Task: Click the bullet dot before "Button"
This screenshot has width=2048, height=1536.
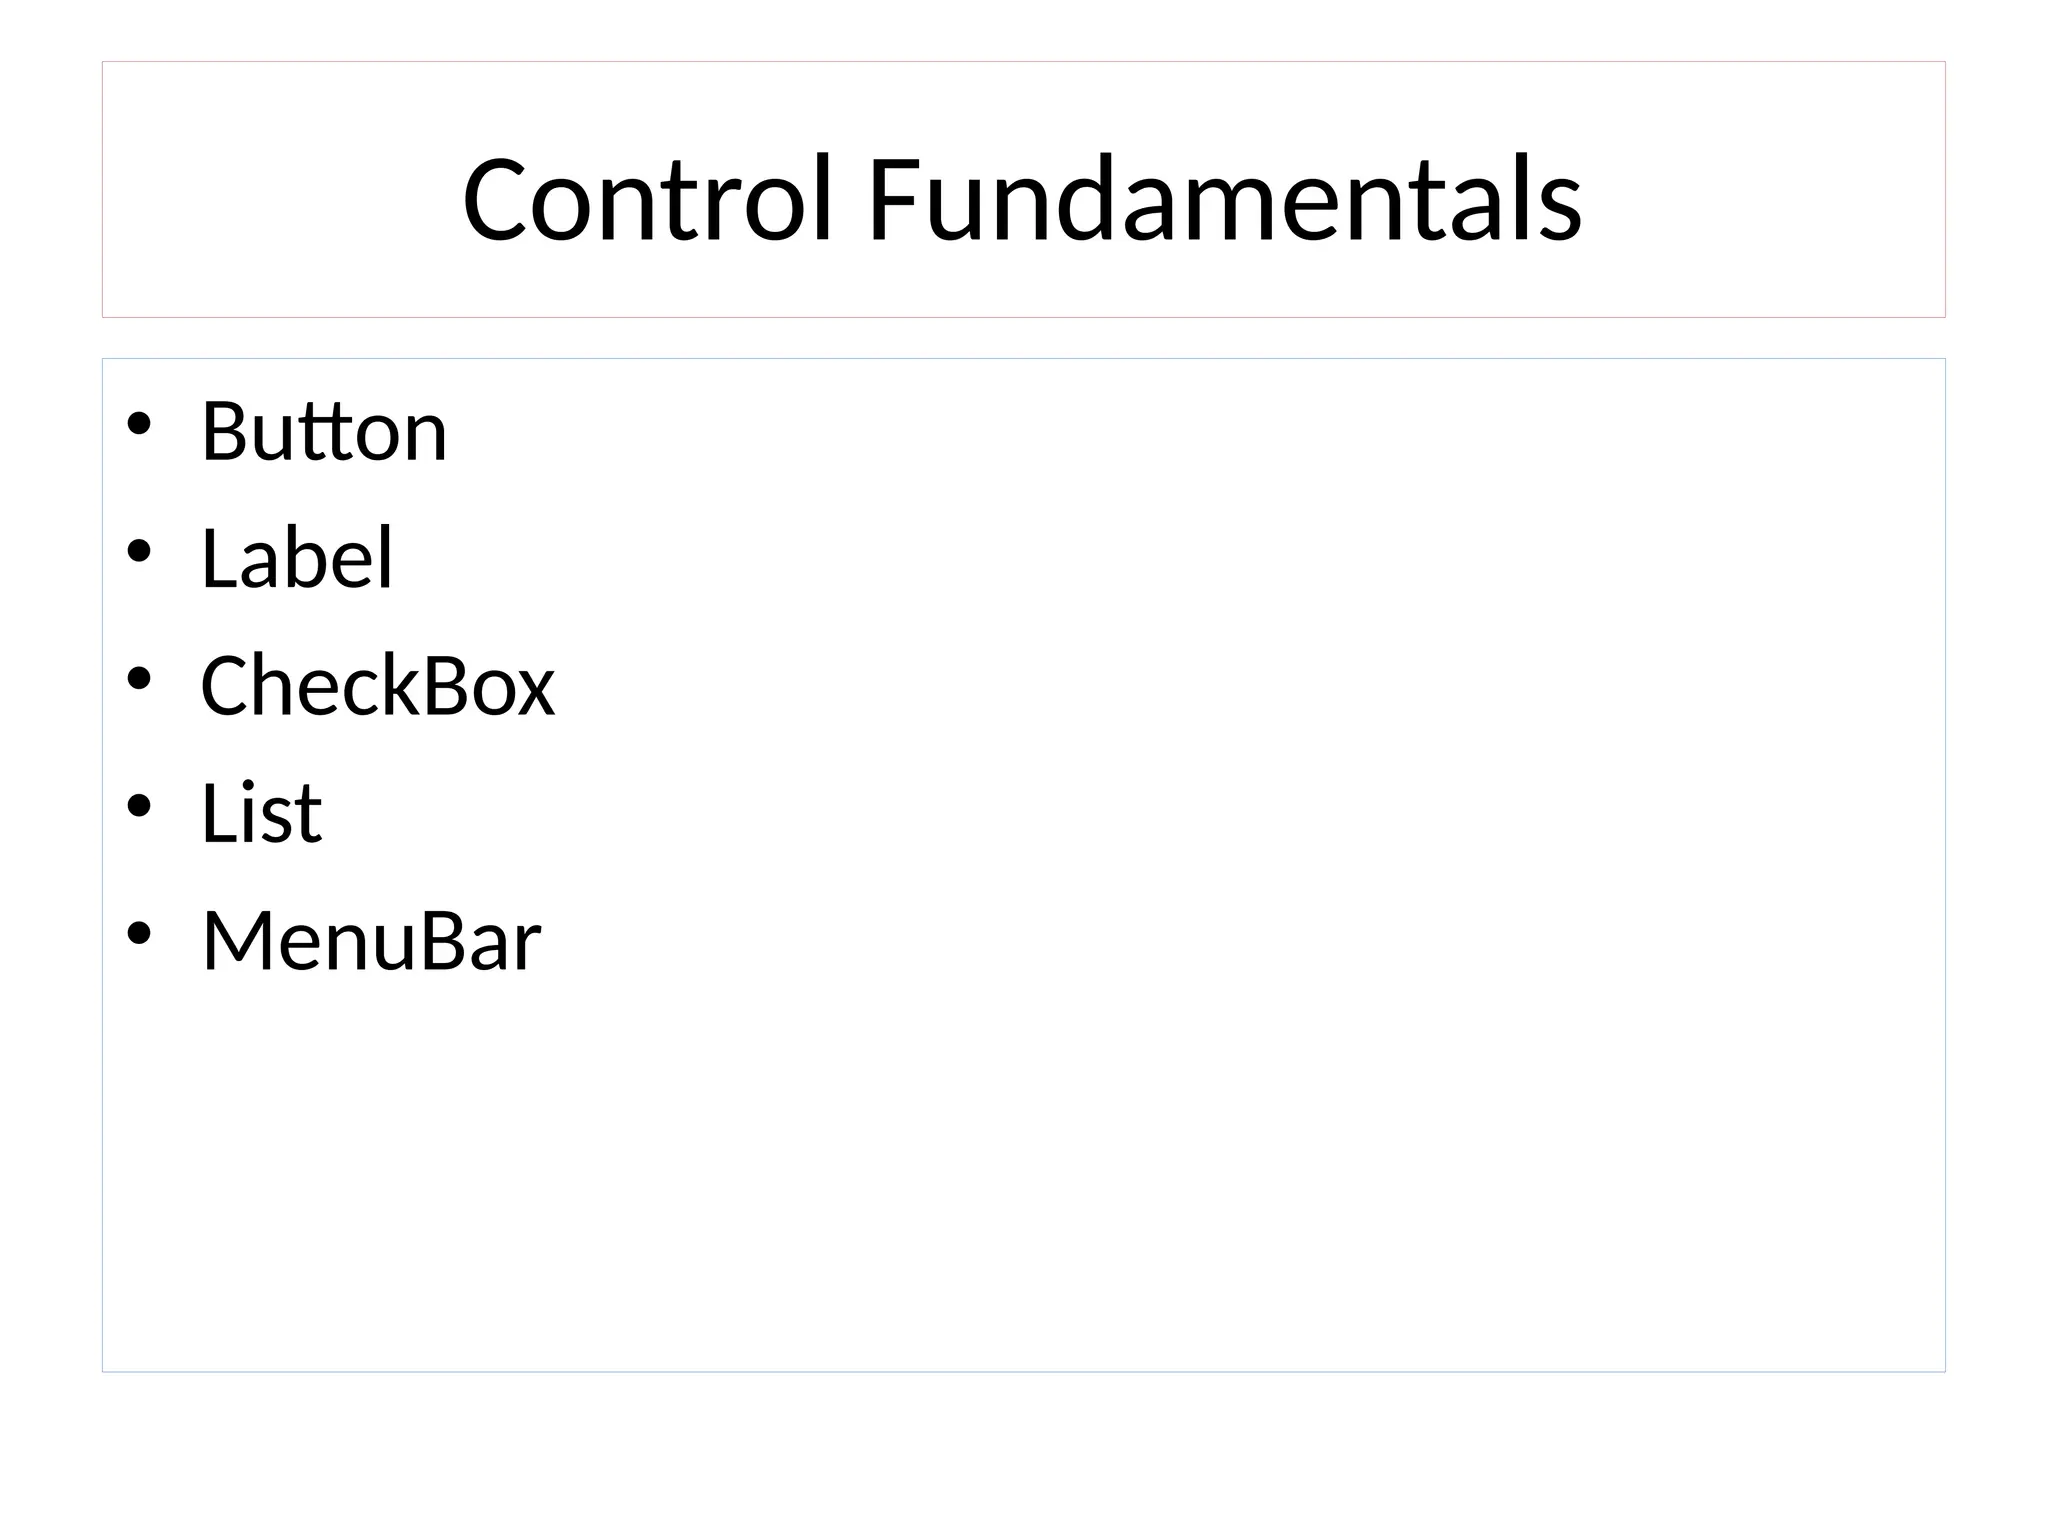Action: [139, 424]
